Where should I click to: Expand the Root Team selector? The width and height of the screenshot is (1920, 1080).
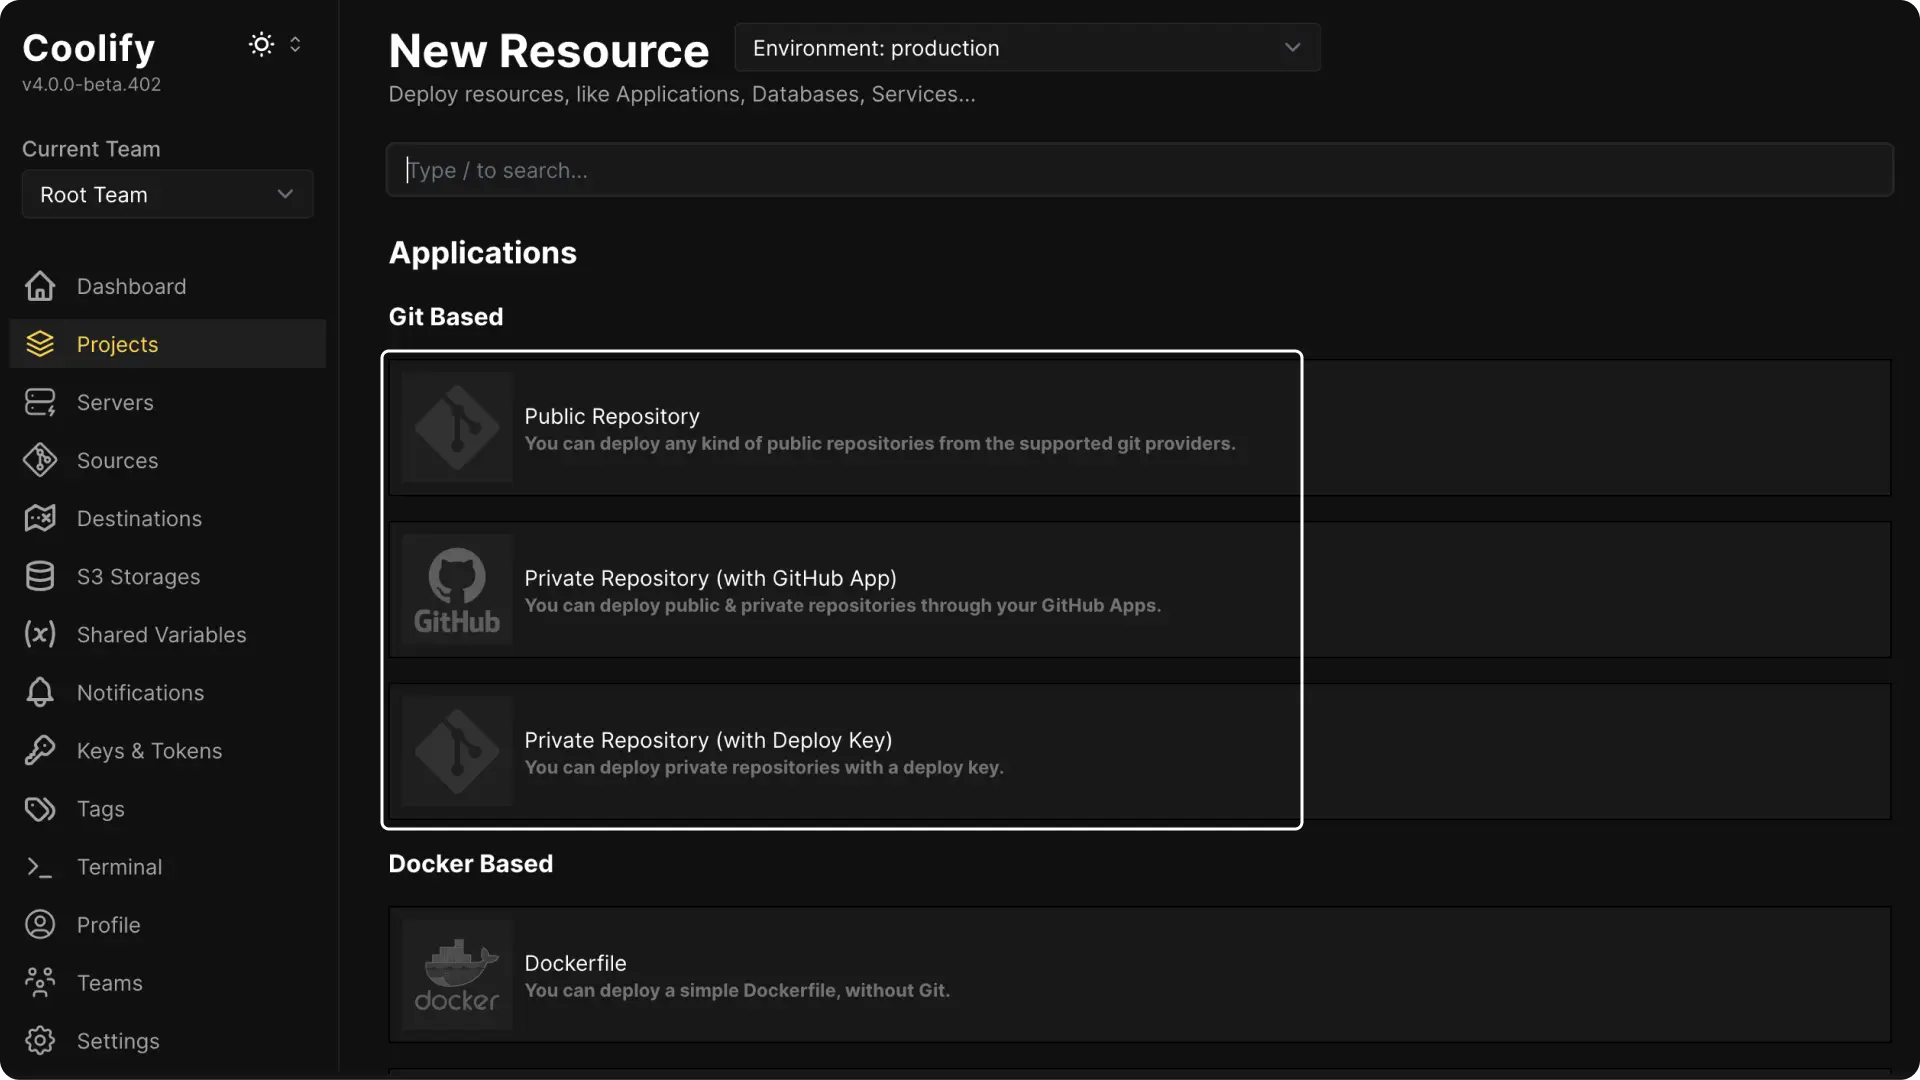166,194
